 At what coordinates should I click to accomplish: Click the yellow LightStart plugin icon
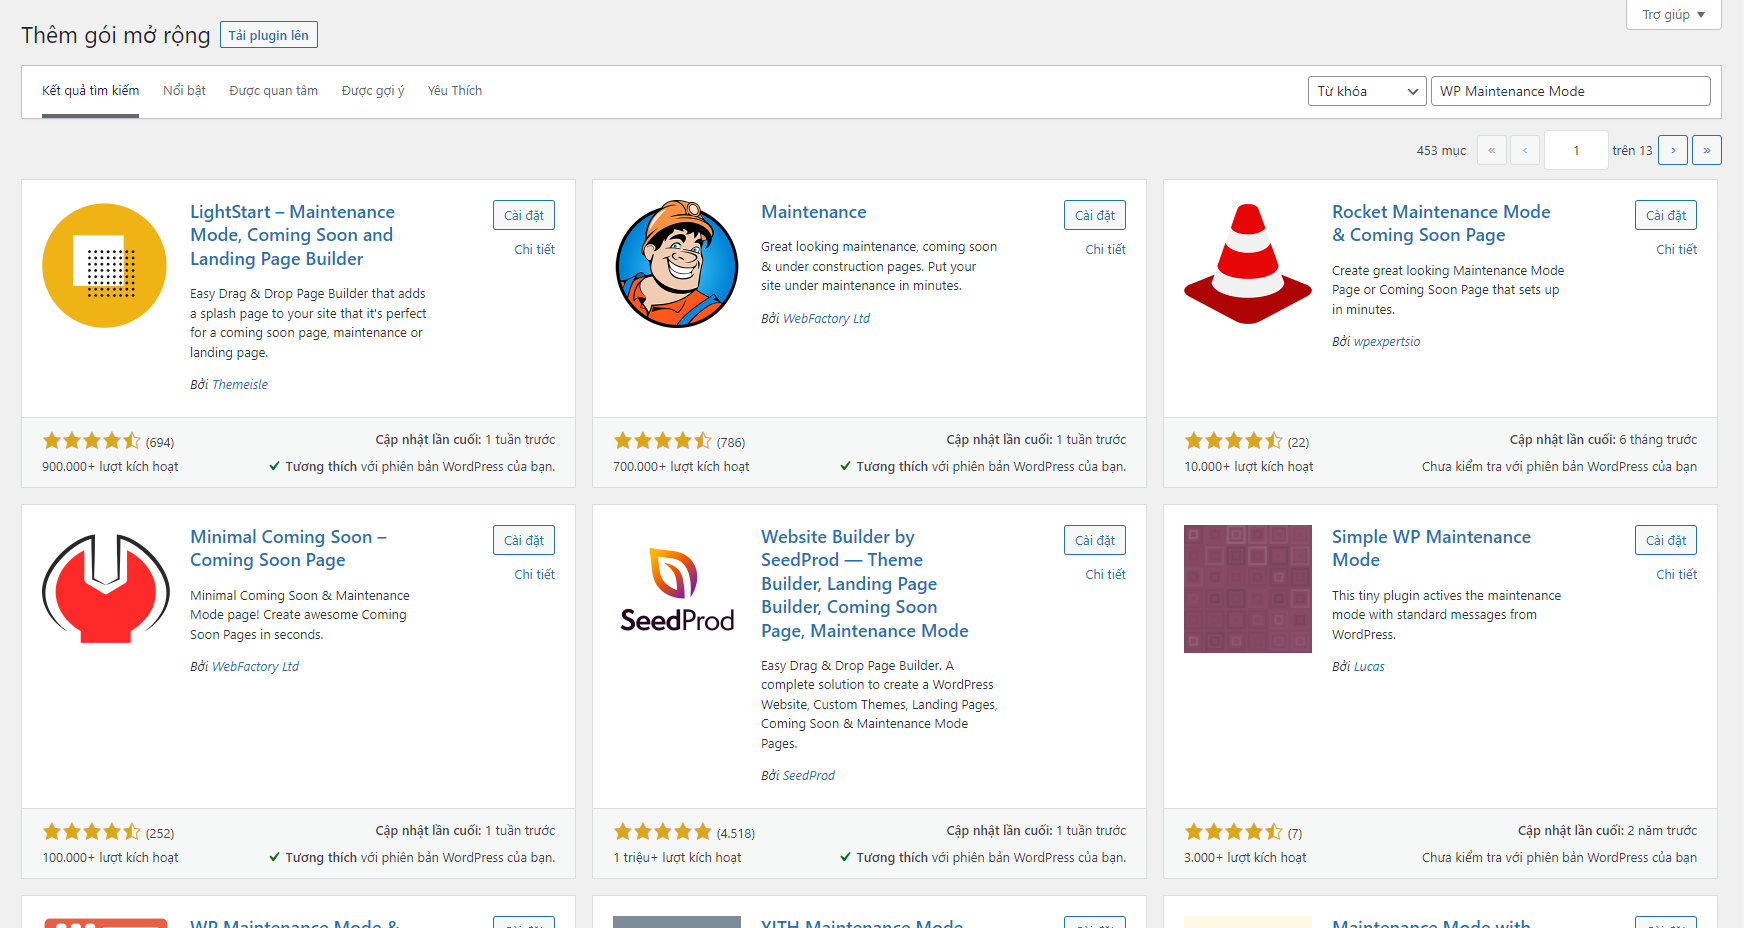coord(104,265)
